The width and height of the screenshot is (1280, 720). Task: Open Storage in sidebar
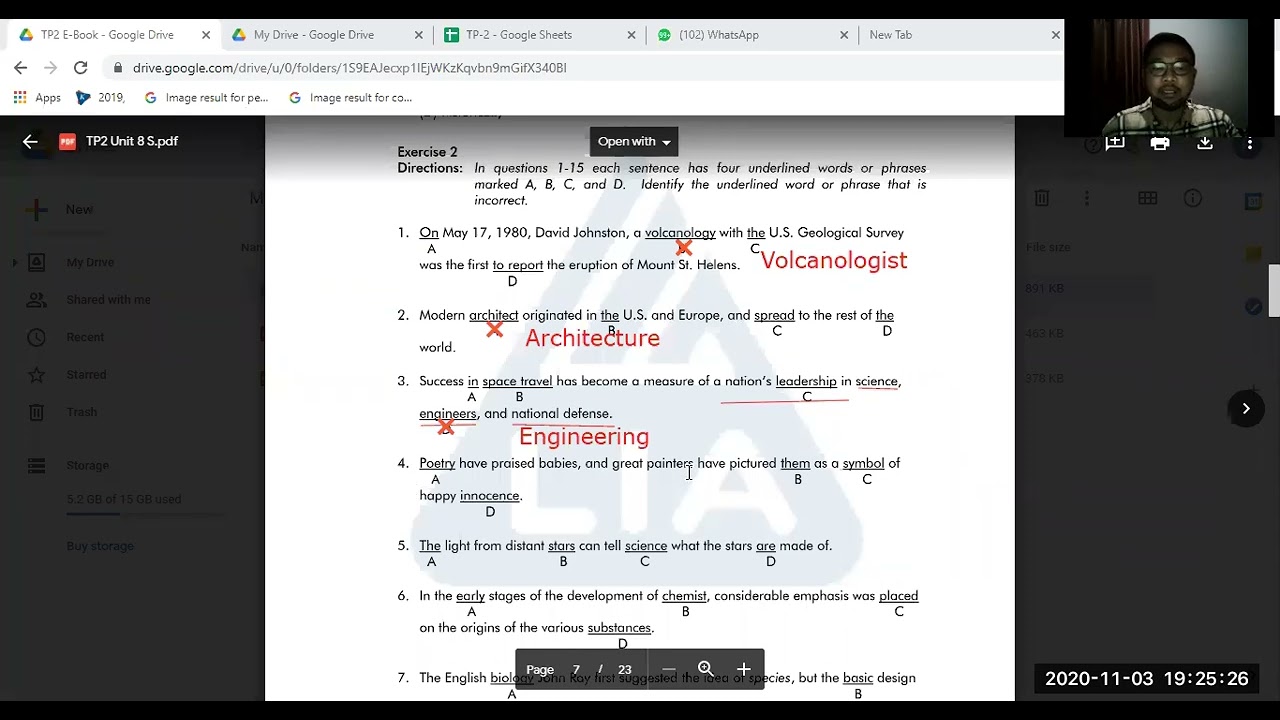[87, 465]
